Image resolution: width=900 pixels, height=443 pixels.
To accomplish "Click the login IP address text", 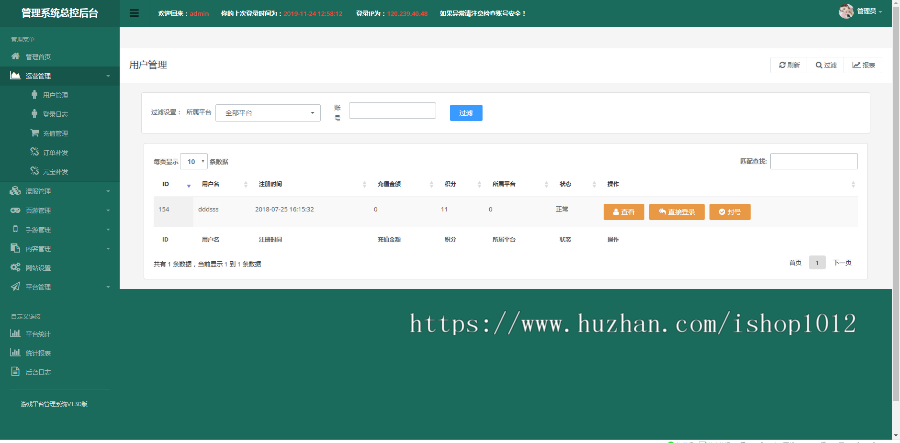I will tap(408, 13).
